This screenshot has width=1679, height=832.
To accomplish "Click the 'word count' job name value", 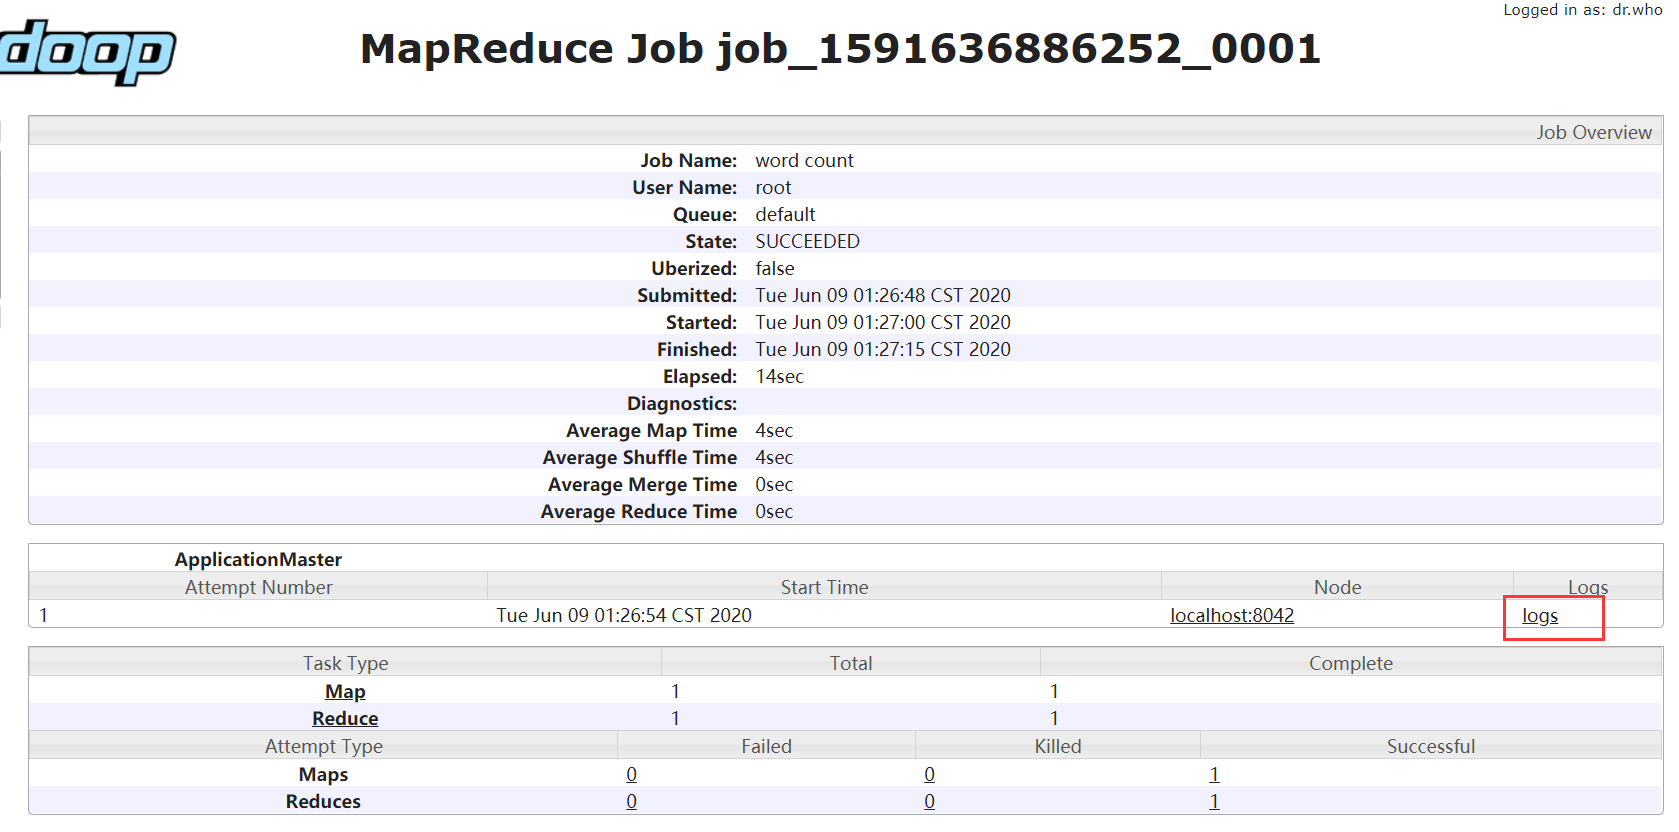I will pyautogui.click(x=804, y=161).
